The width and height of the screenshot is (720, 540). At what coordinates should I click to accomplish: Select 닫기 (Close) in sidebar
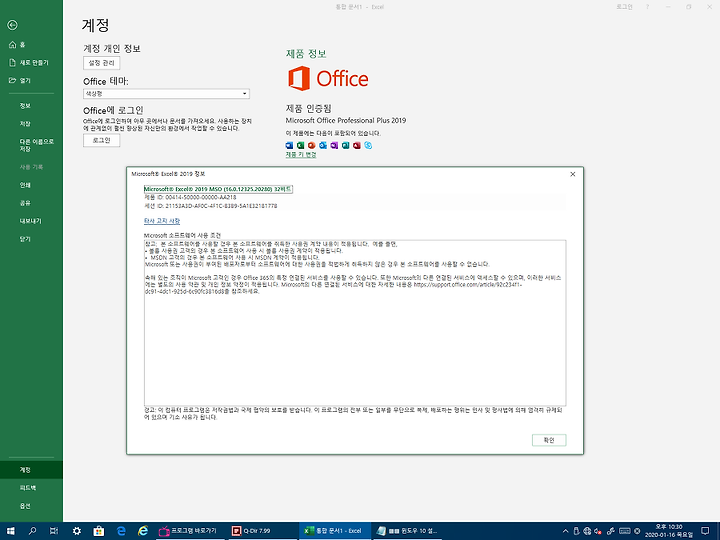31,239
